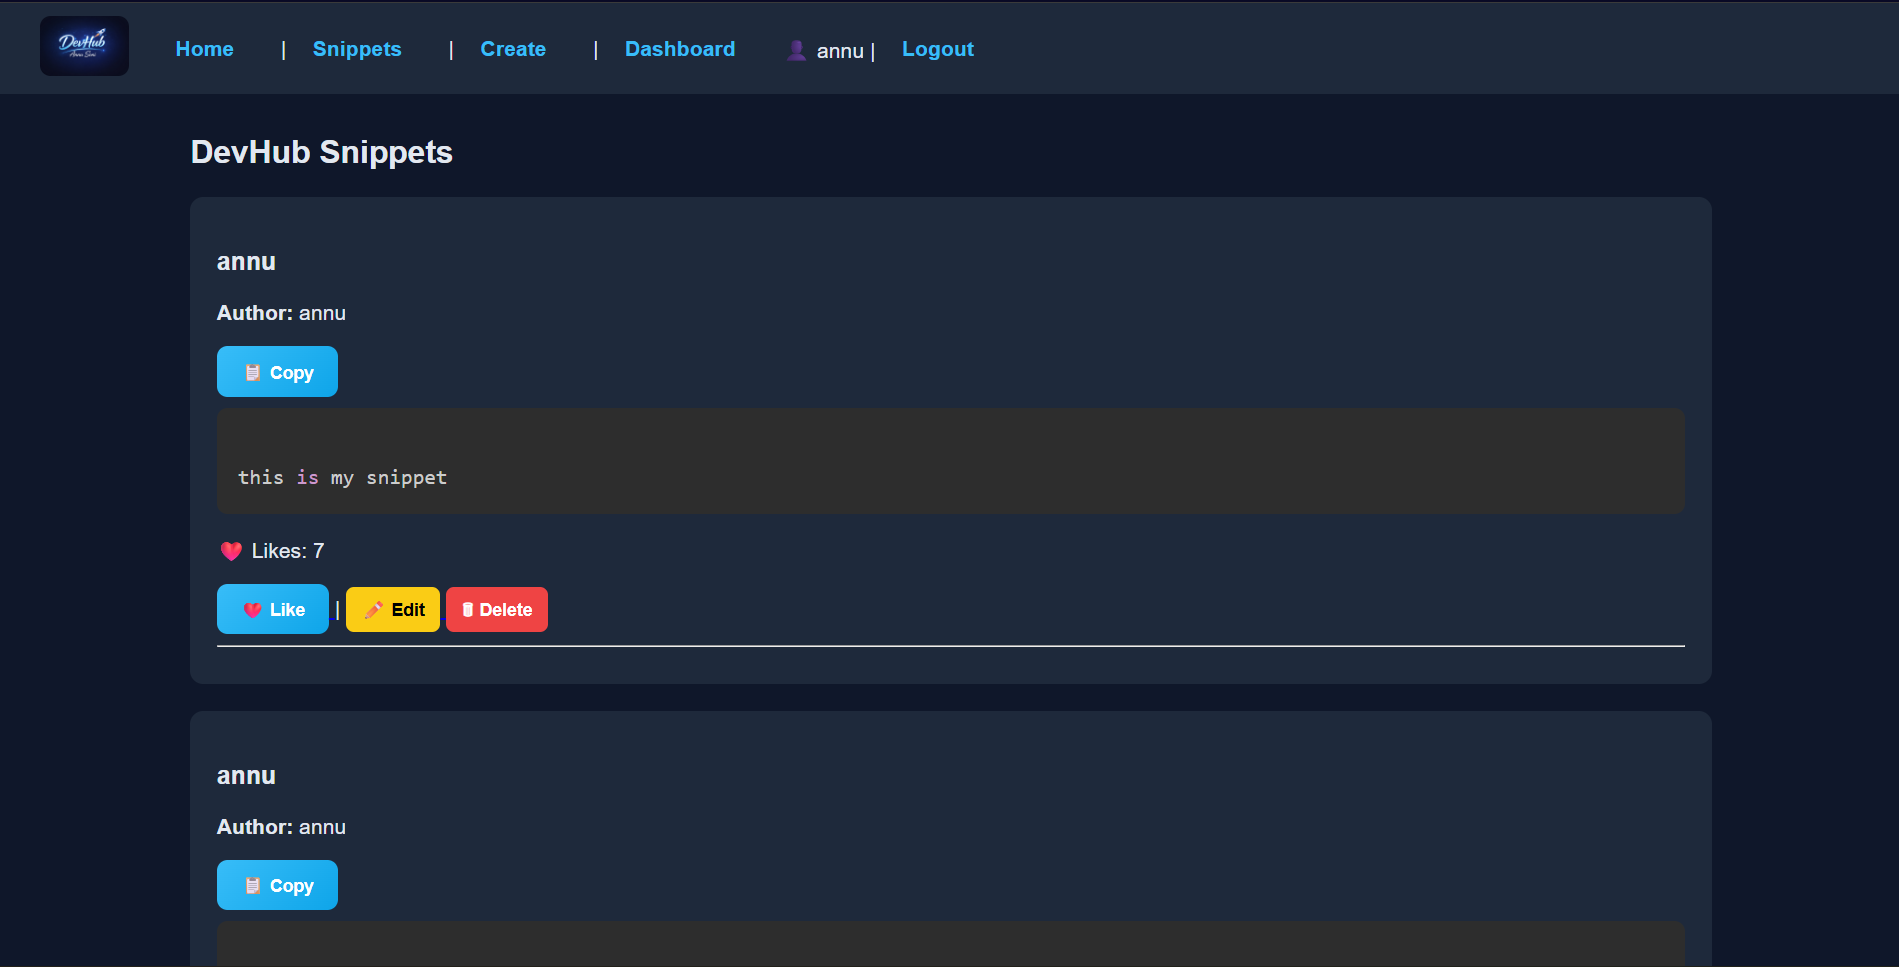The height and width of the screenshot is (967, 1899).
Task: Click the Author: annu line in the second snippet
Action: [x=281, y=827]
